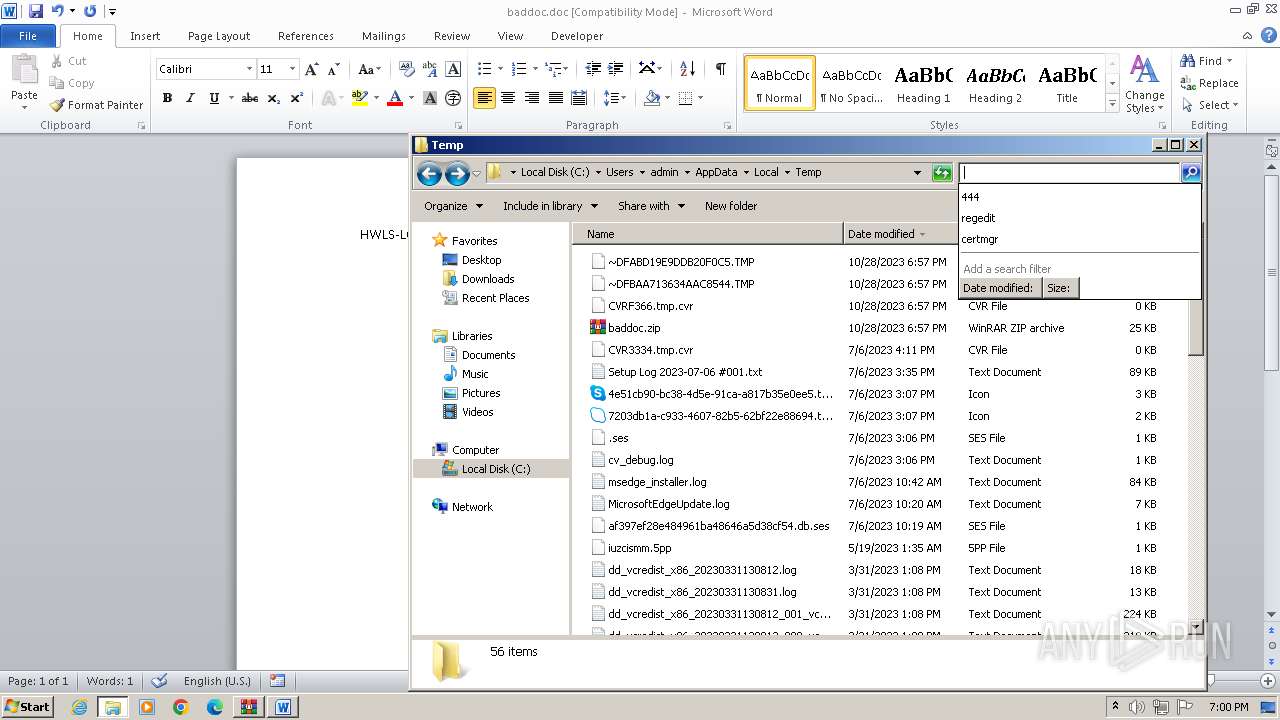Select the baddoc.zip file

click(x=634, y=328)
